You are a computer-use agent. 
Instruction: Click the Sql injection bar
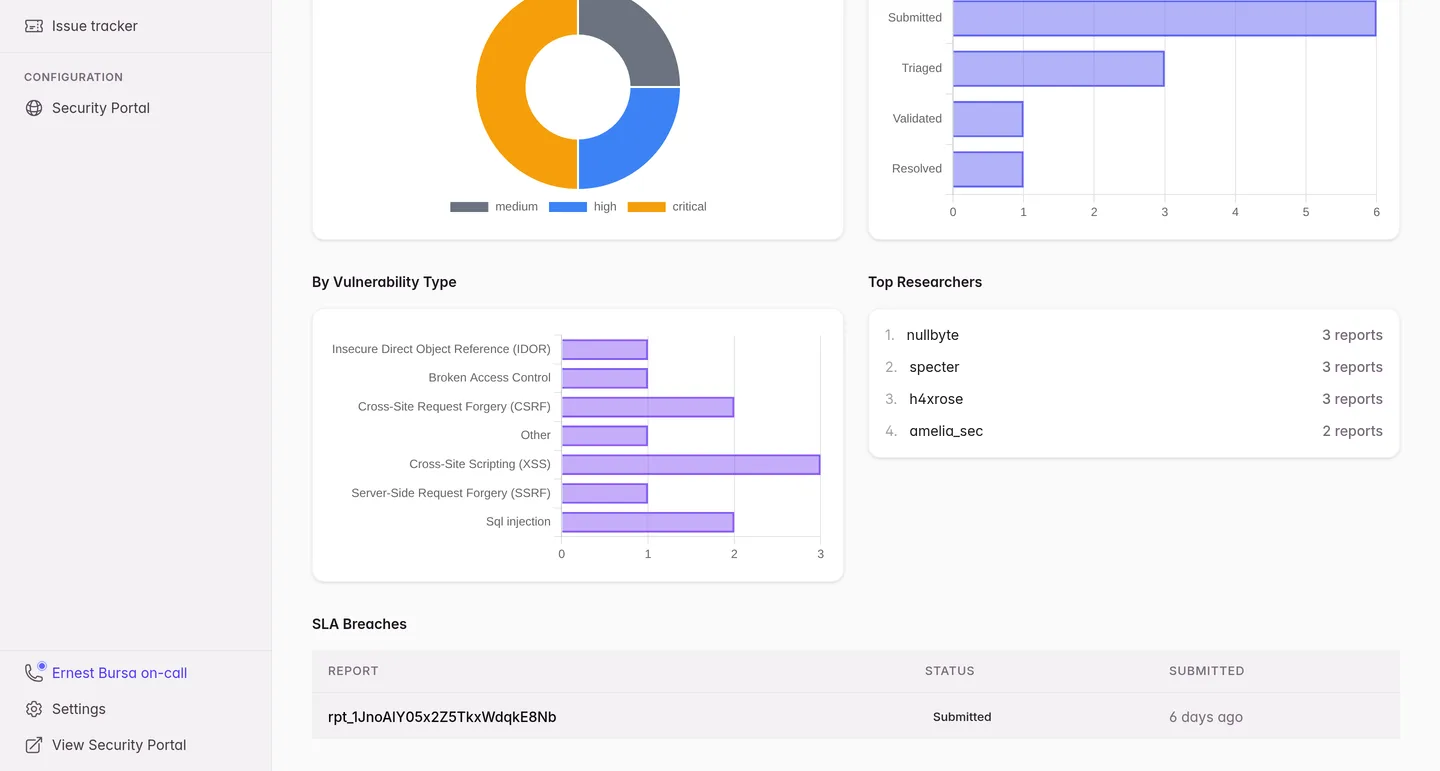[648, 522]
